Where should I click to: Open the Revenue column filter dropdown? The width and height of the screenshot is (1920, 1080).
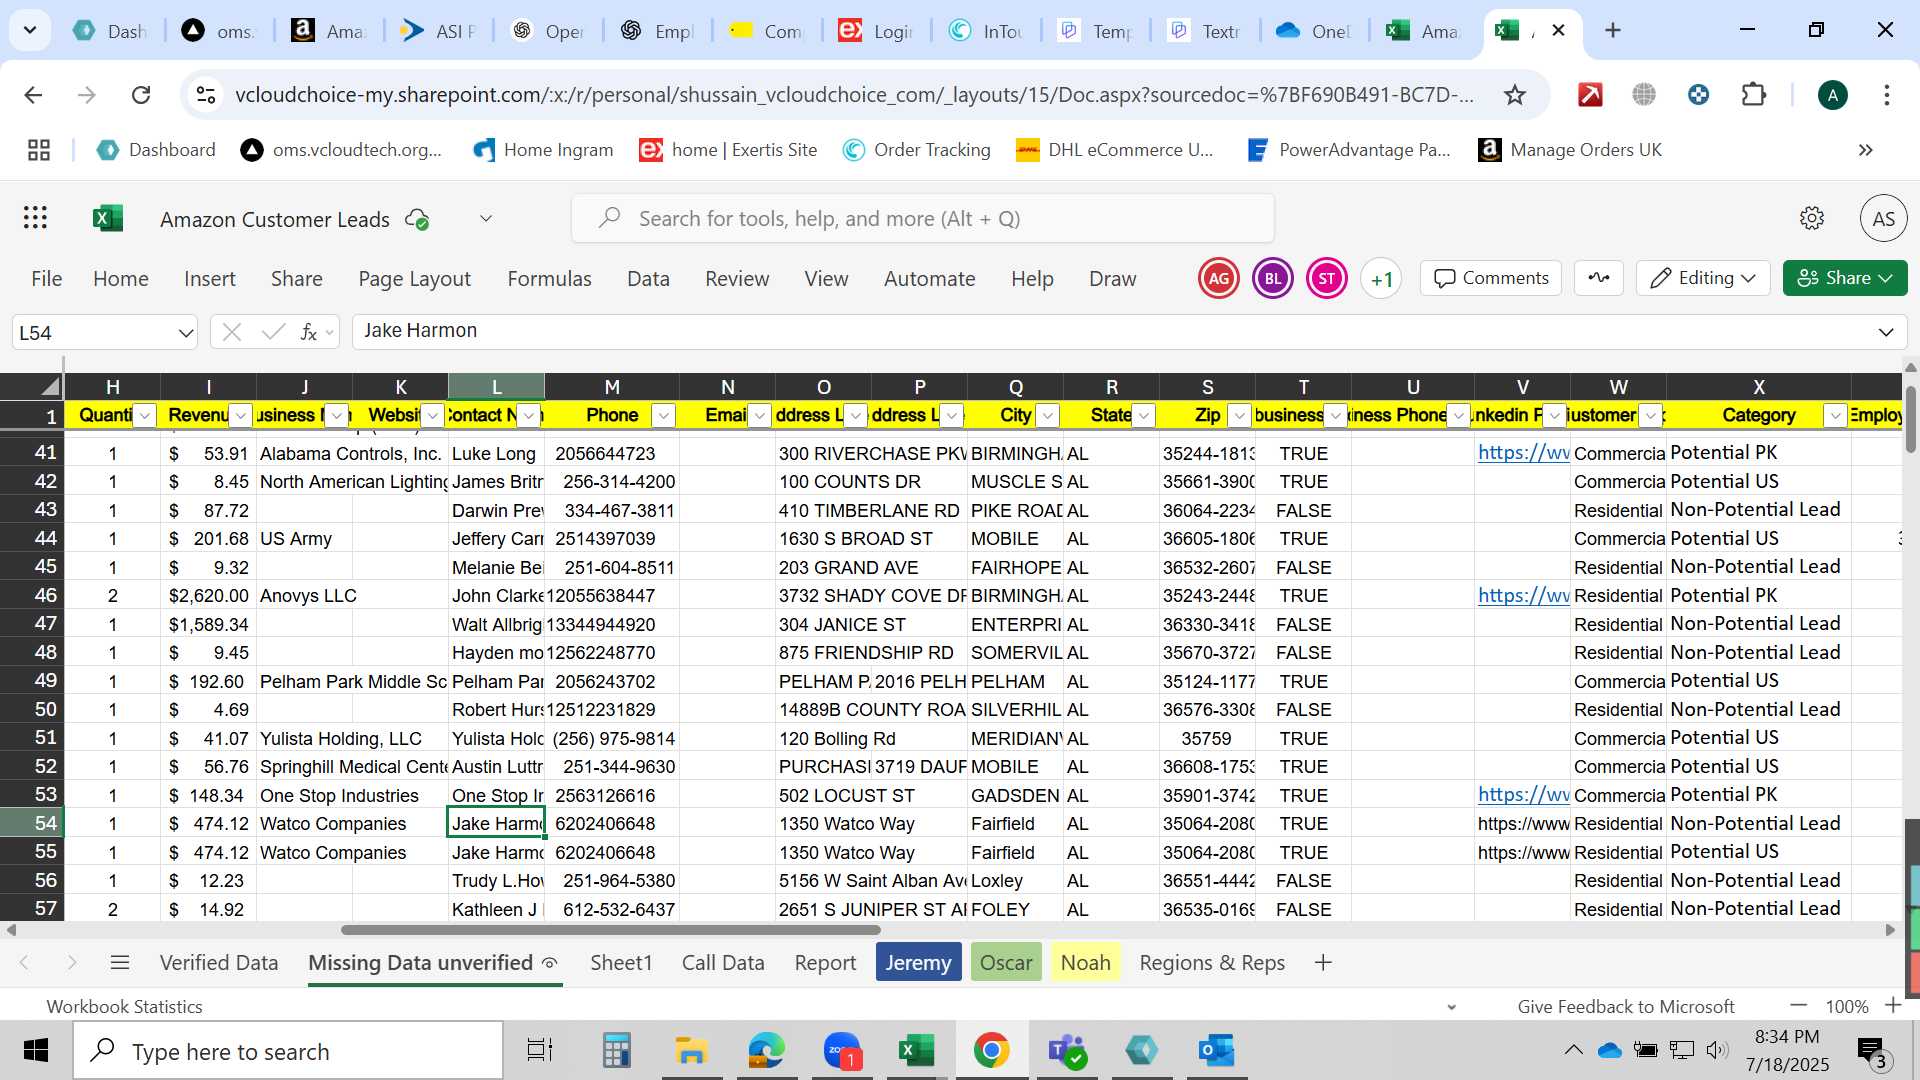coord(241,416)
